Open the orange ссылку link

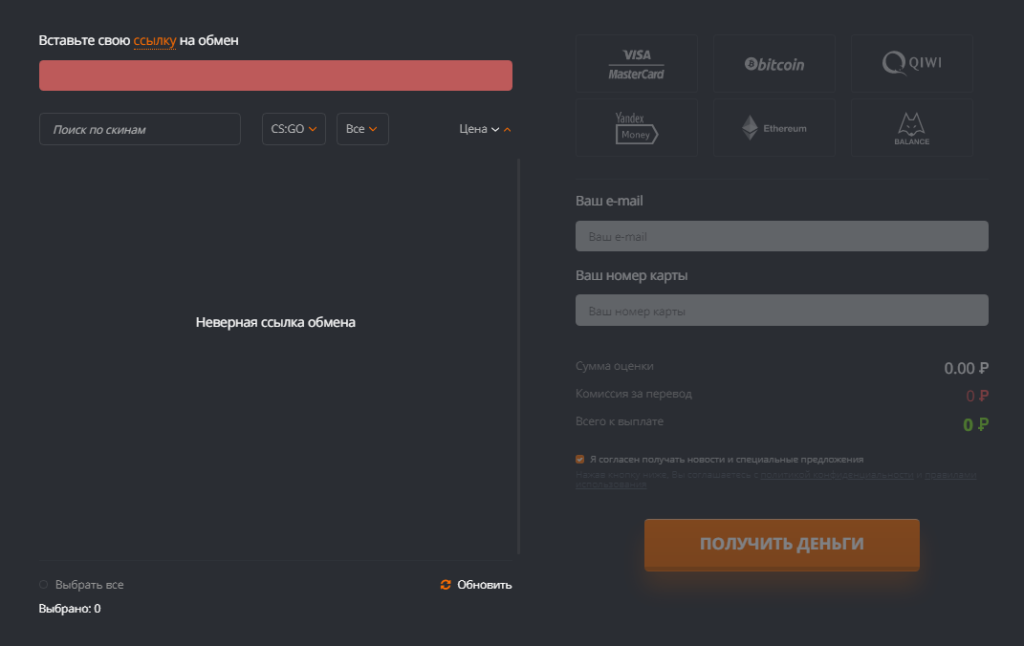155,40
